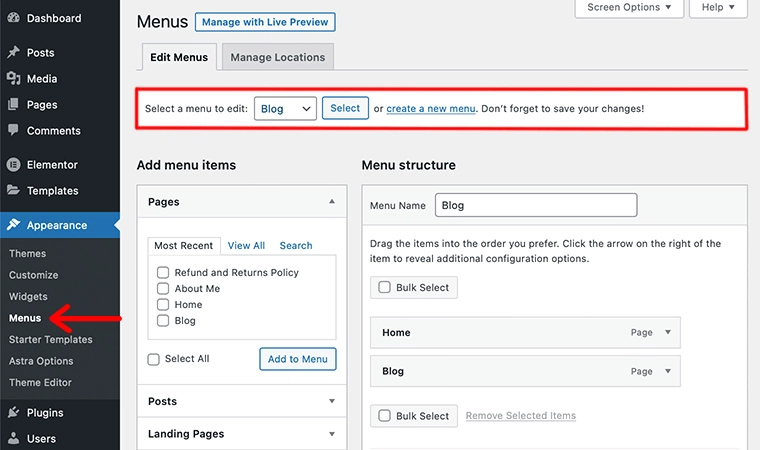Open Theme Editor in the sidebar
760x450 pixels.
pos(40,383)
